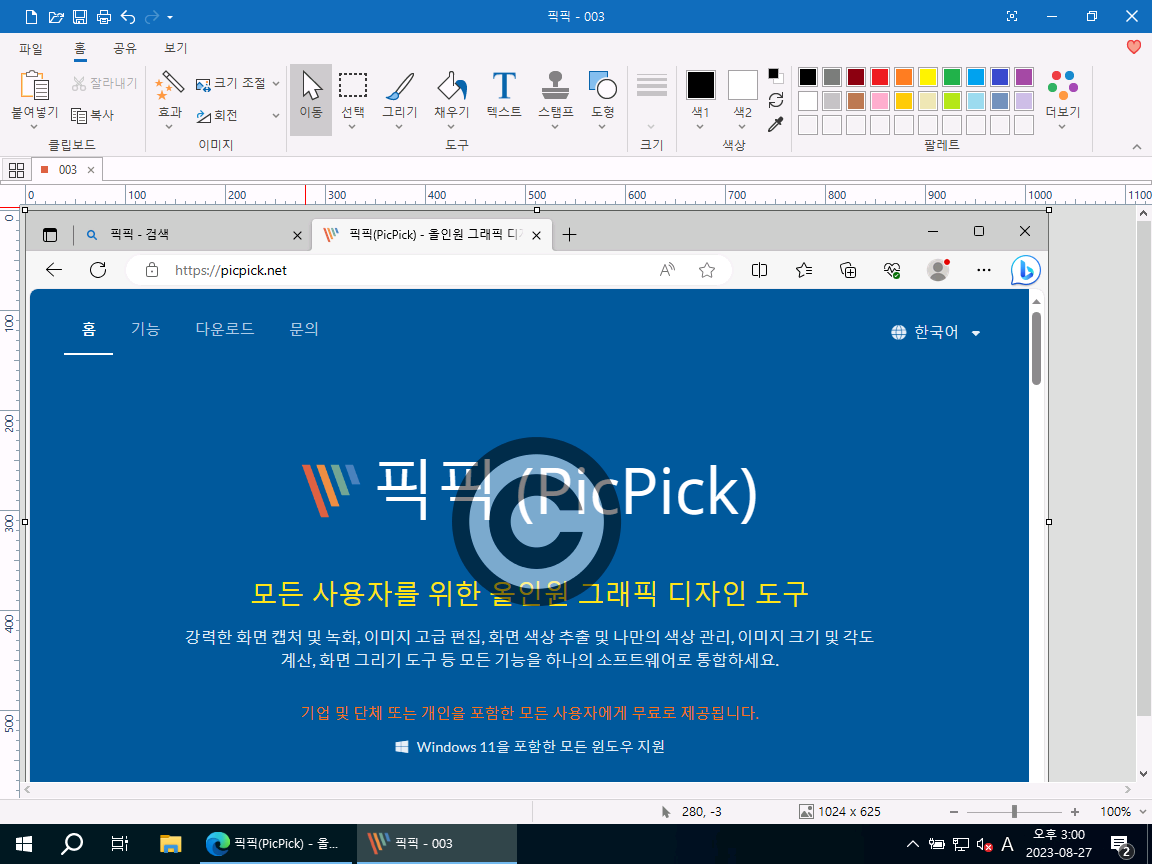This screenshot has height=864, width=1152.
Task: Select the 이동 move tool
Action: click(311, 100)
